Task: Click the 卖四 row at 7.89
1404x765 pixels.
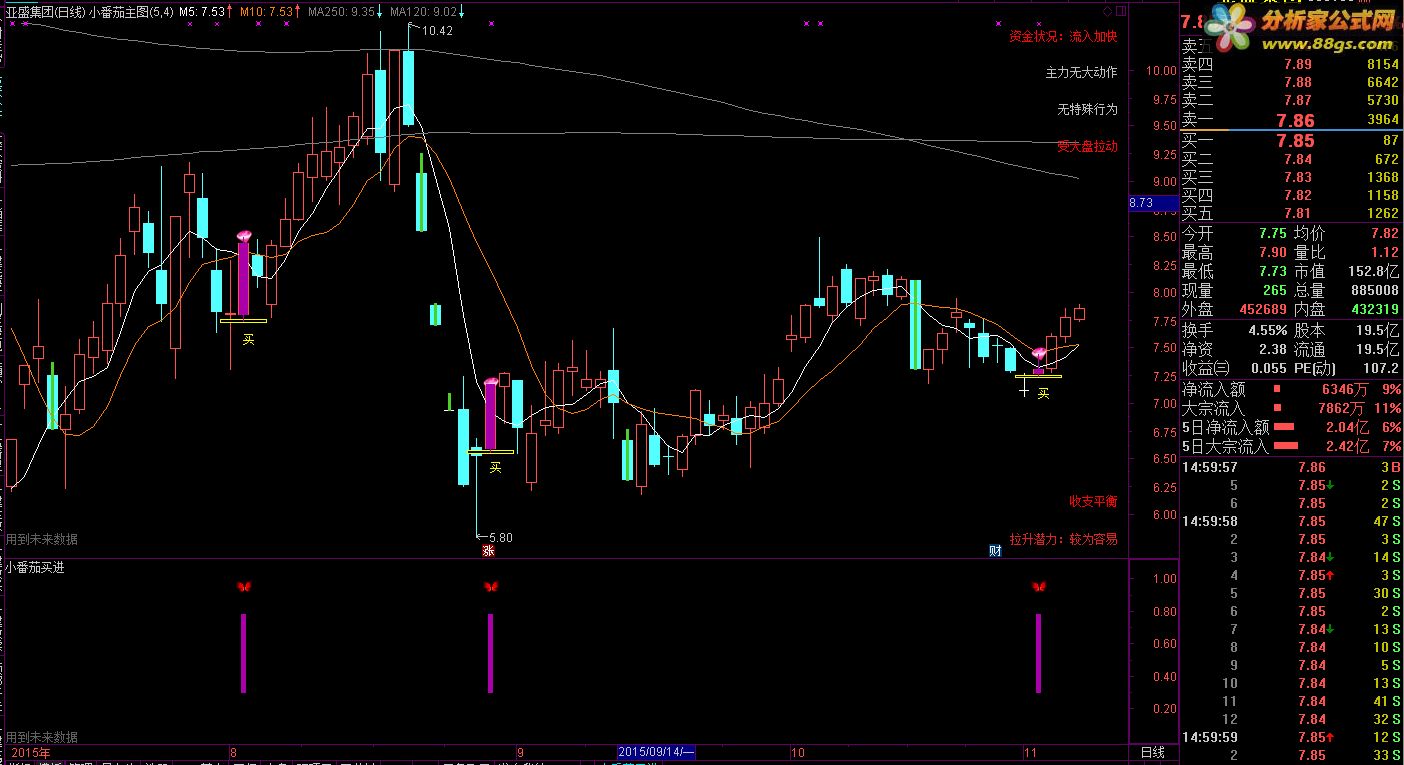Action: coord(1291,64)
